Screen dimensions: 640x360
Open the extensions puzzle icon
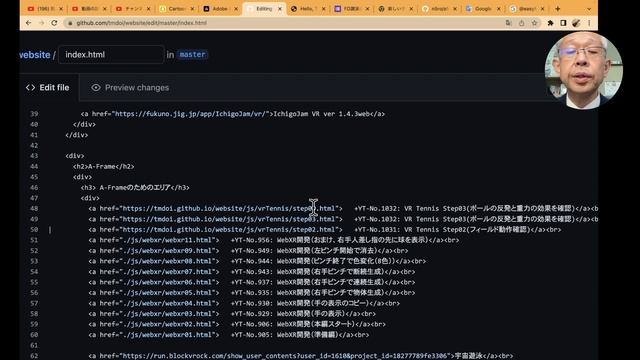[550, 23]
